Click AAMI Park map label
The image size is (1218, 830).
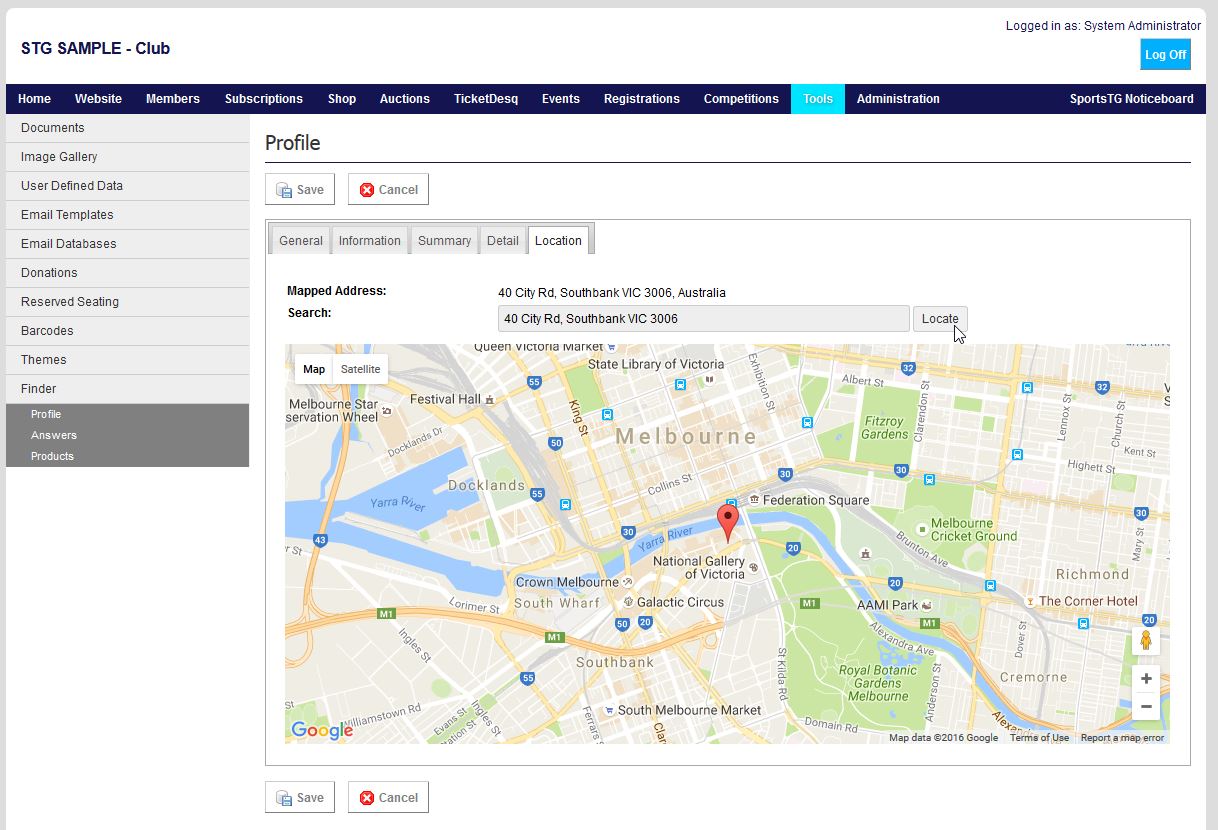[887, 605]
